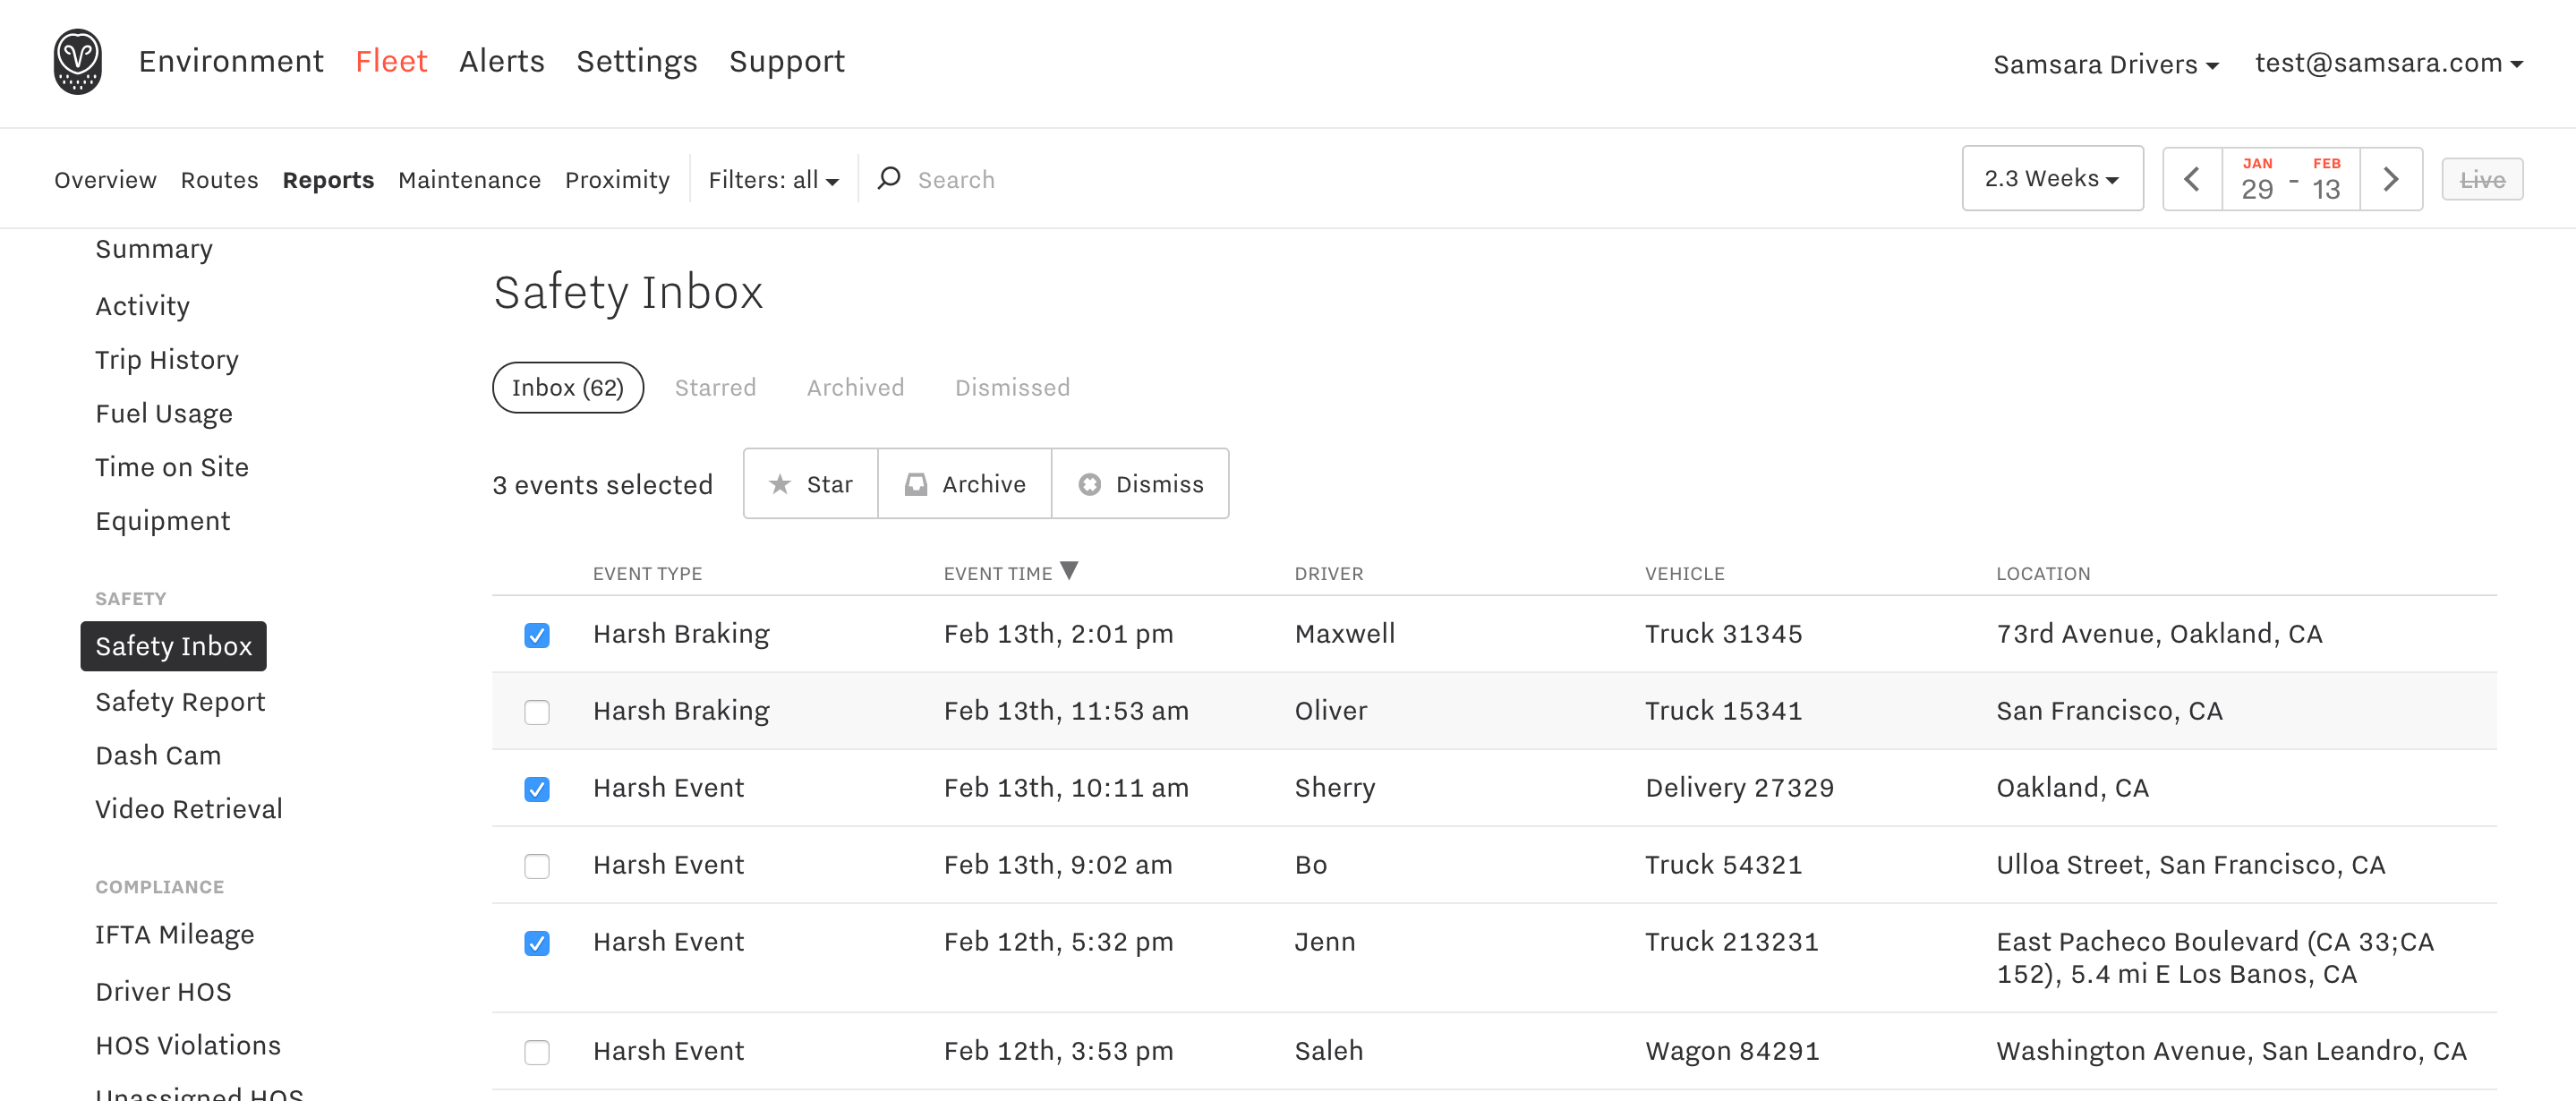Open the Alerts top menu
2576x1101 pixels.
point(501,62)
